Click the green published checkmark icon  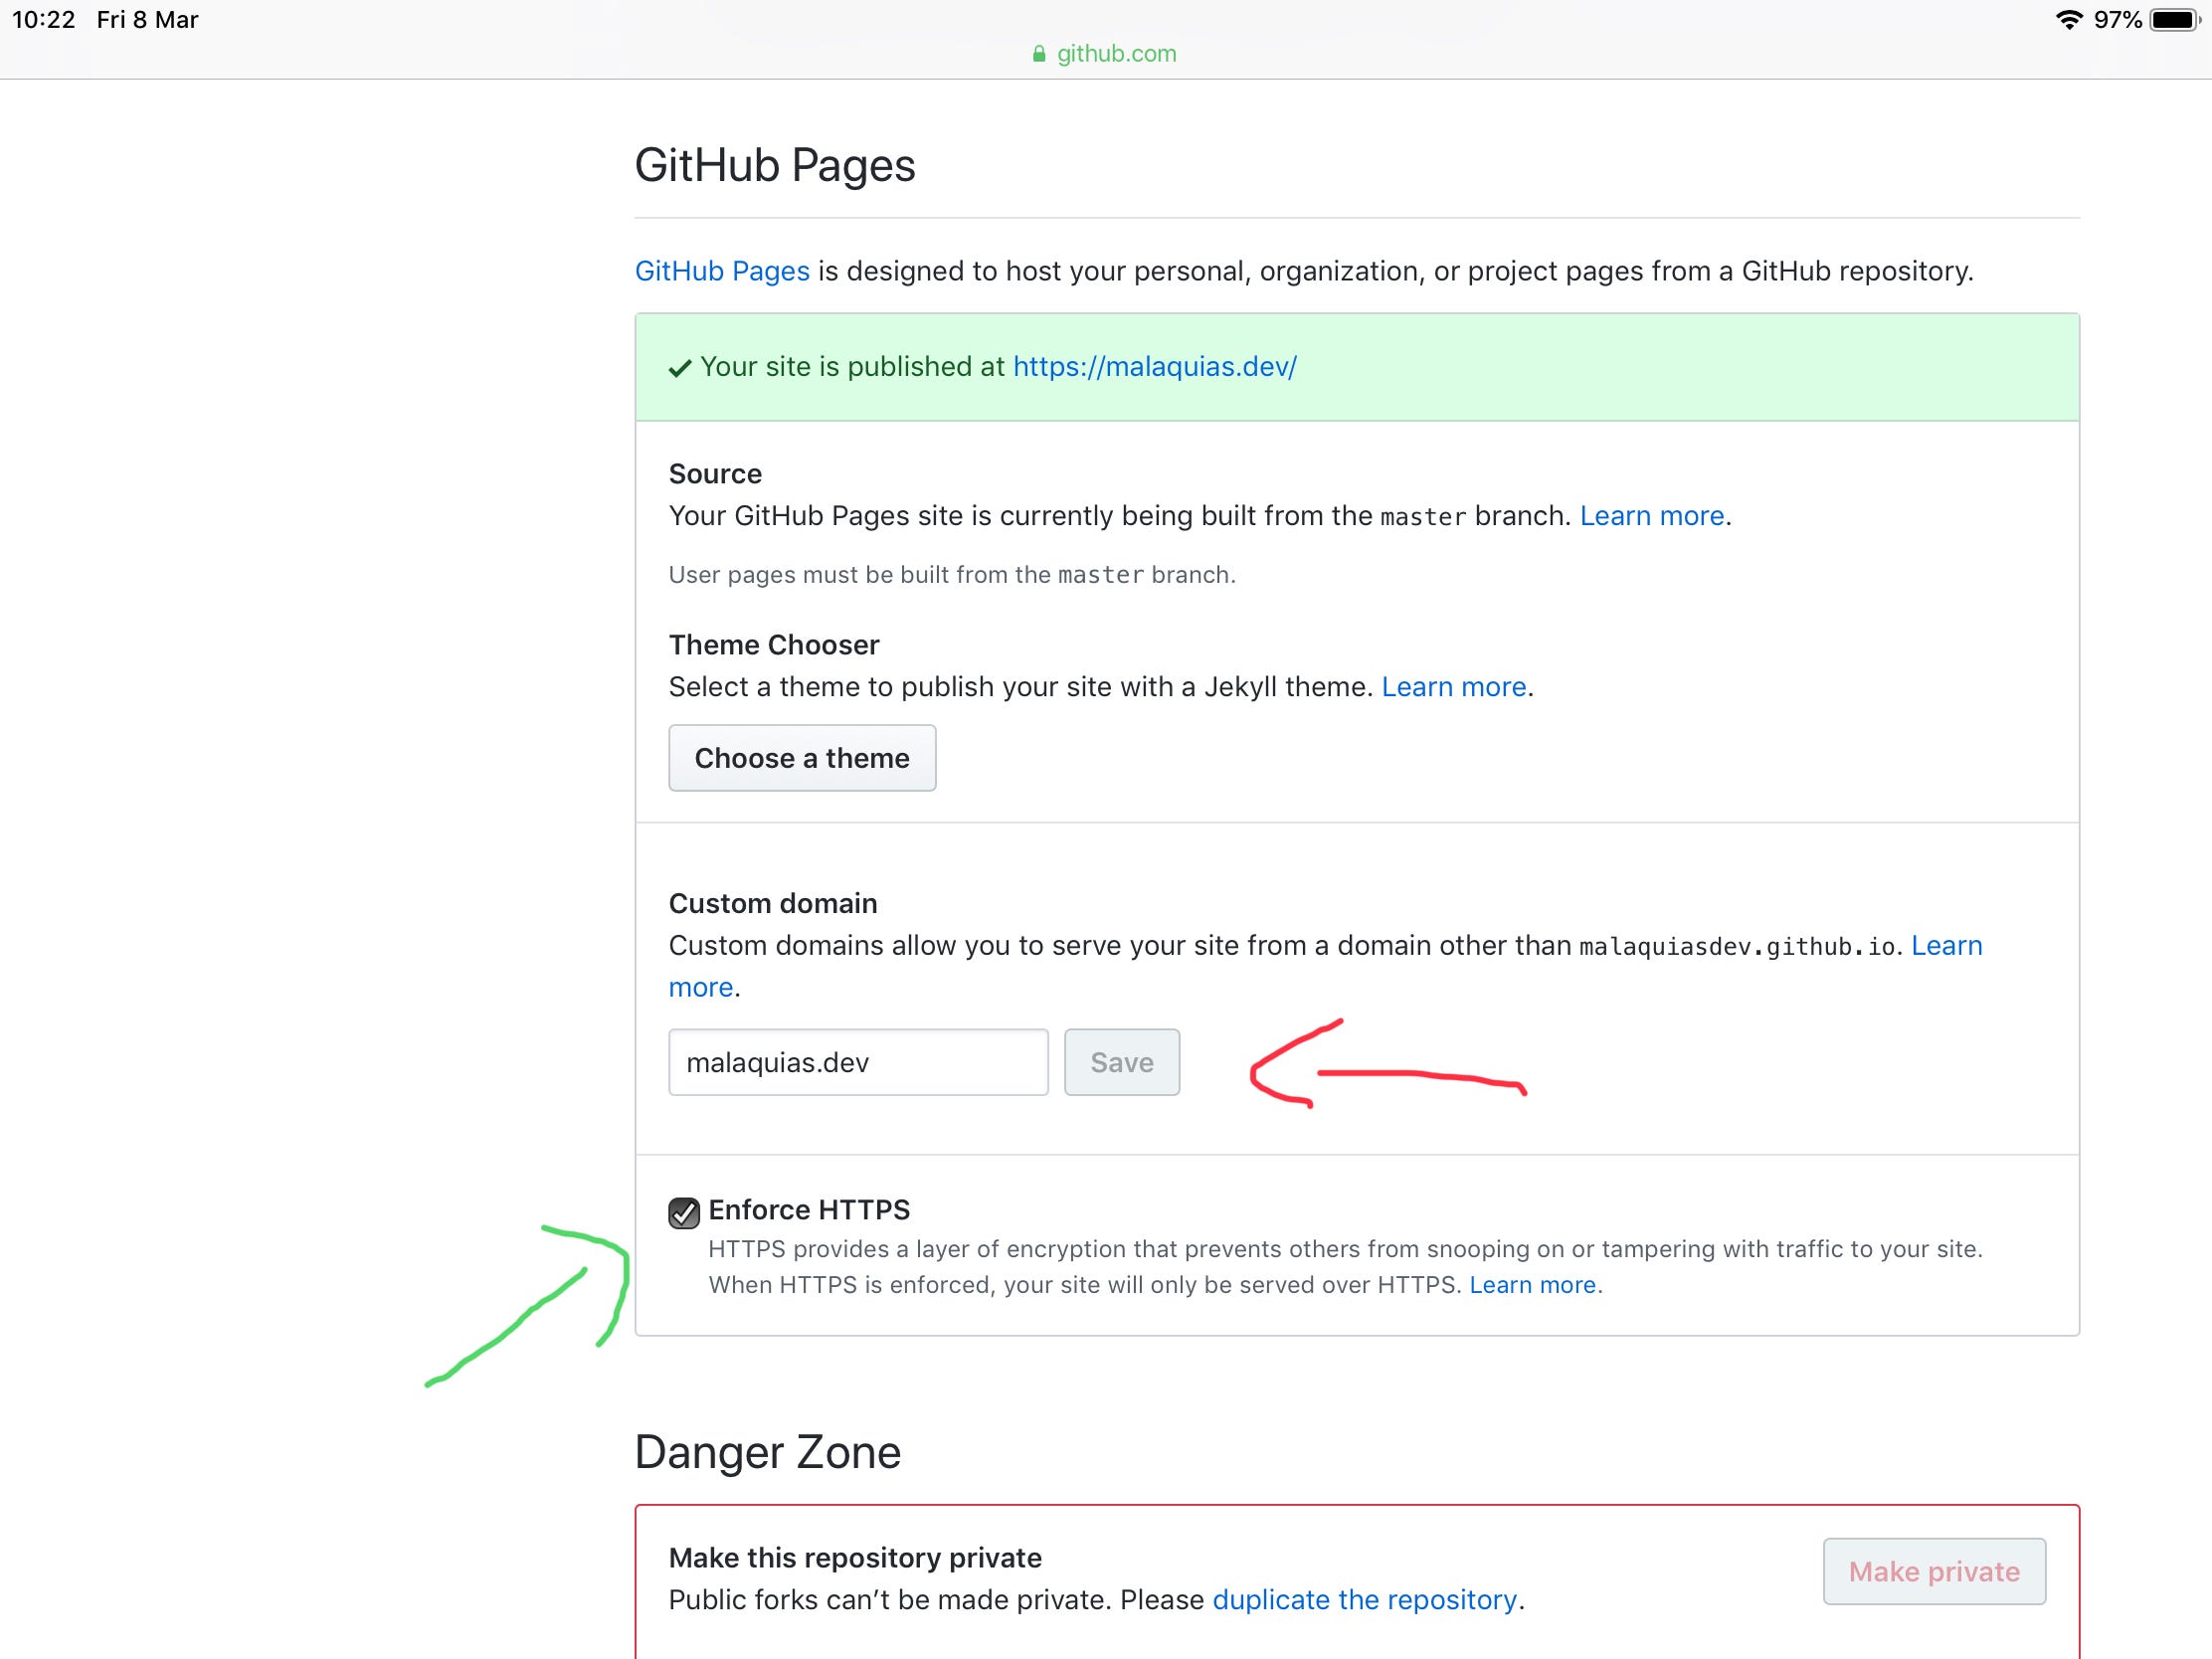tap(680, 369)
